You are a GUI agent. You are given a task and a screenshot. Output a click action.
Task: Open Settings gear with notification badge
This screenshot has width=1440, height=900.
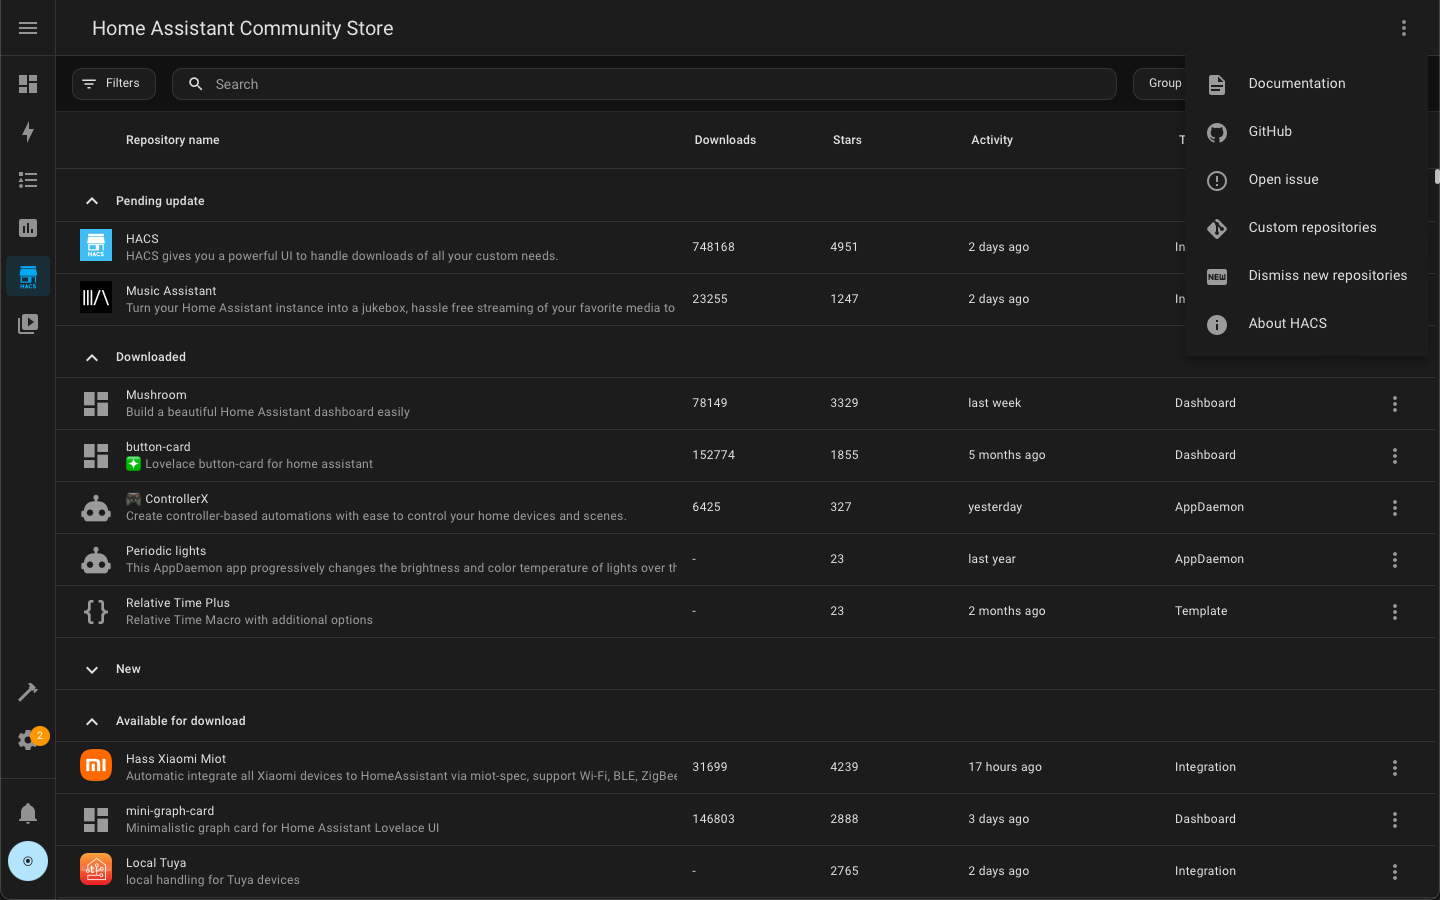click(28, 740)
